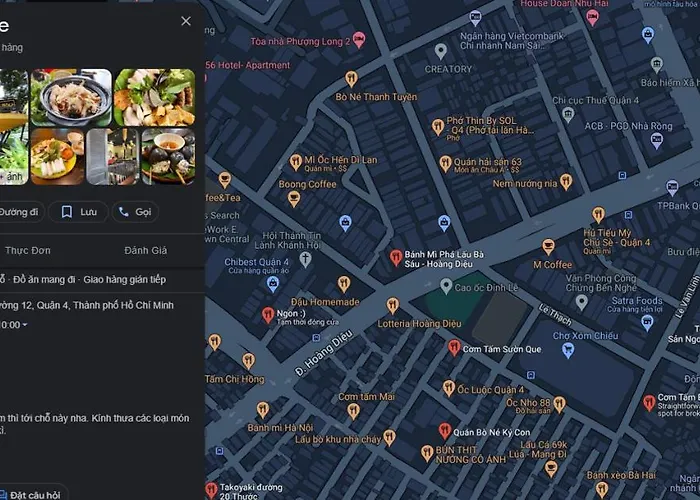The image size is (700, 500).
Task: Select the Cơm tấm Mai restaurant pin
Action: (354, 411)
